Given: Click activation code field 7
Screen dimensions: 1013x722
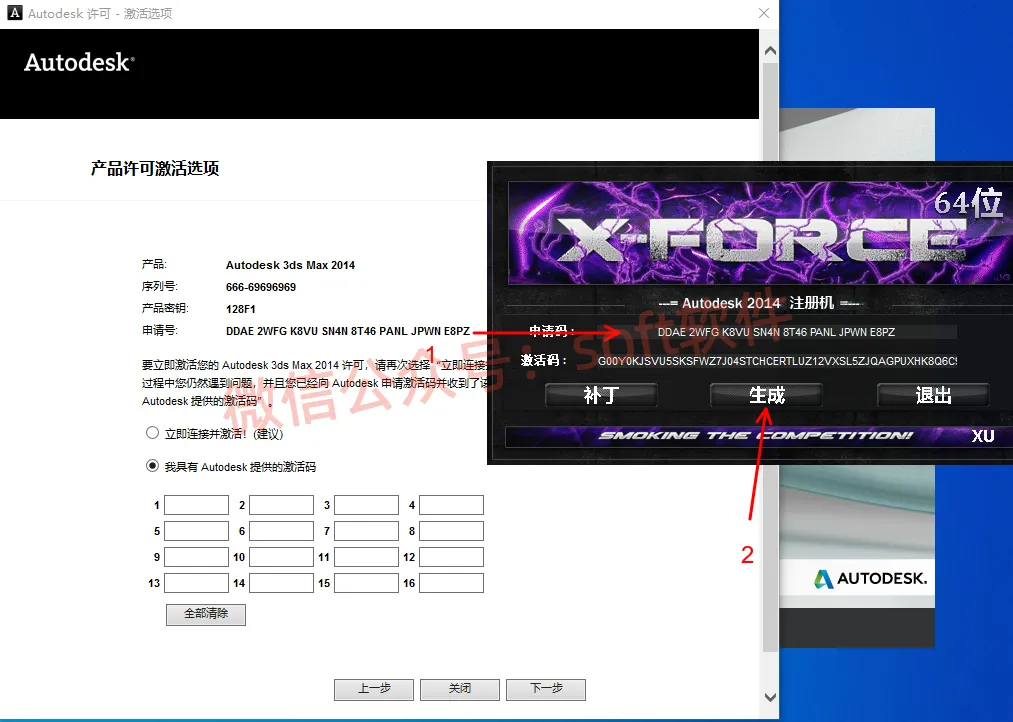Looking at the screenshot, I should [x=366, y=531].
